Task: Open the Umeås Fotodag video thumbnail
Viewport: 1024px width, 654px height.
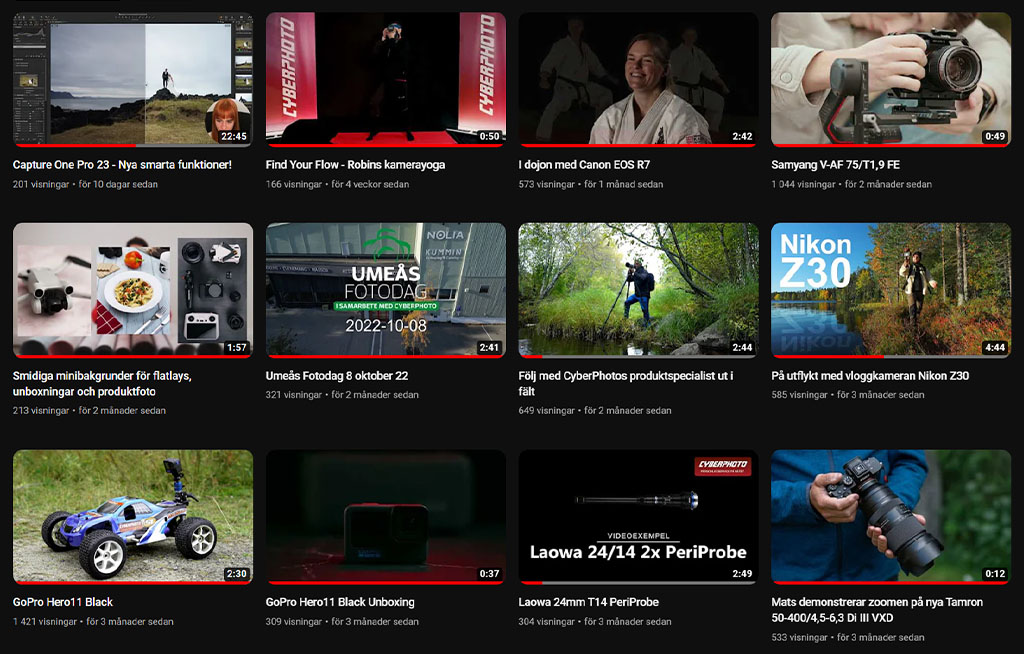Action: tap(385, 290)
